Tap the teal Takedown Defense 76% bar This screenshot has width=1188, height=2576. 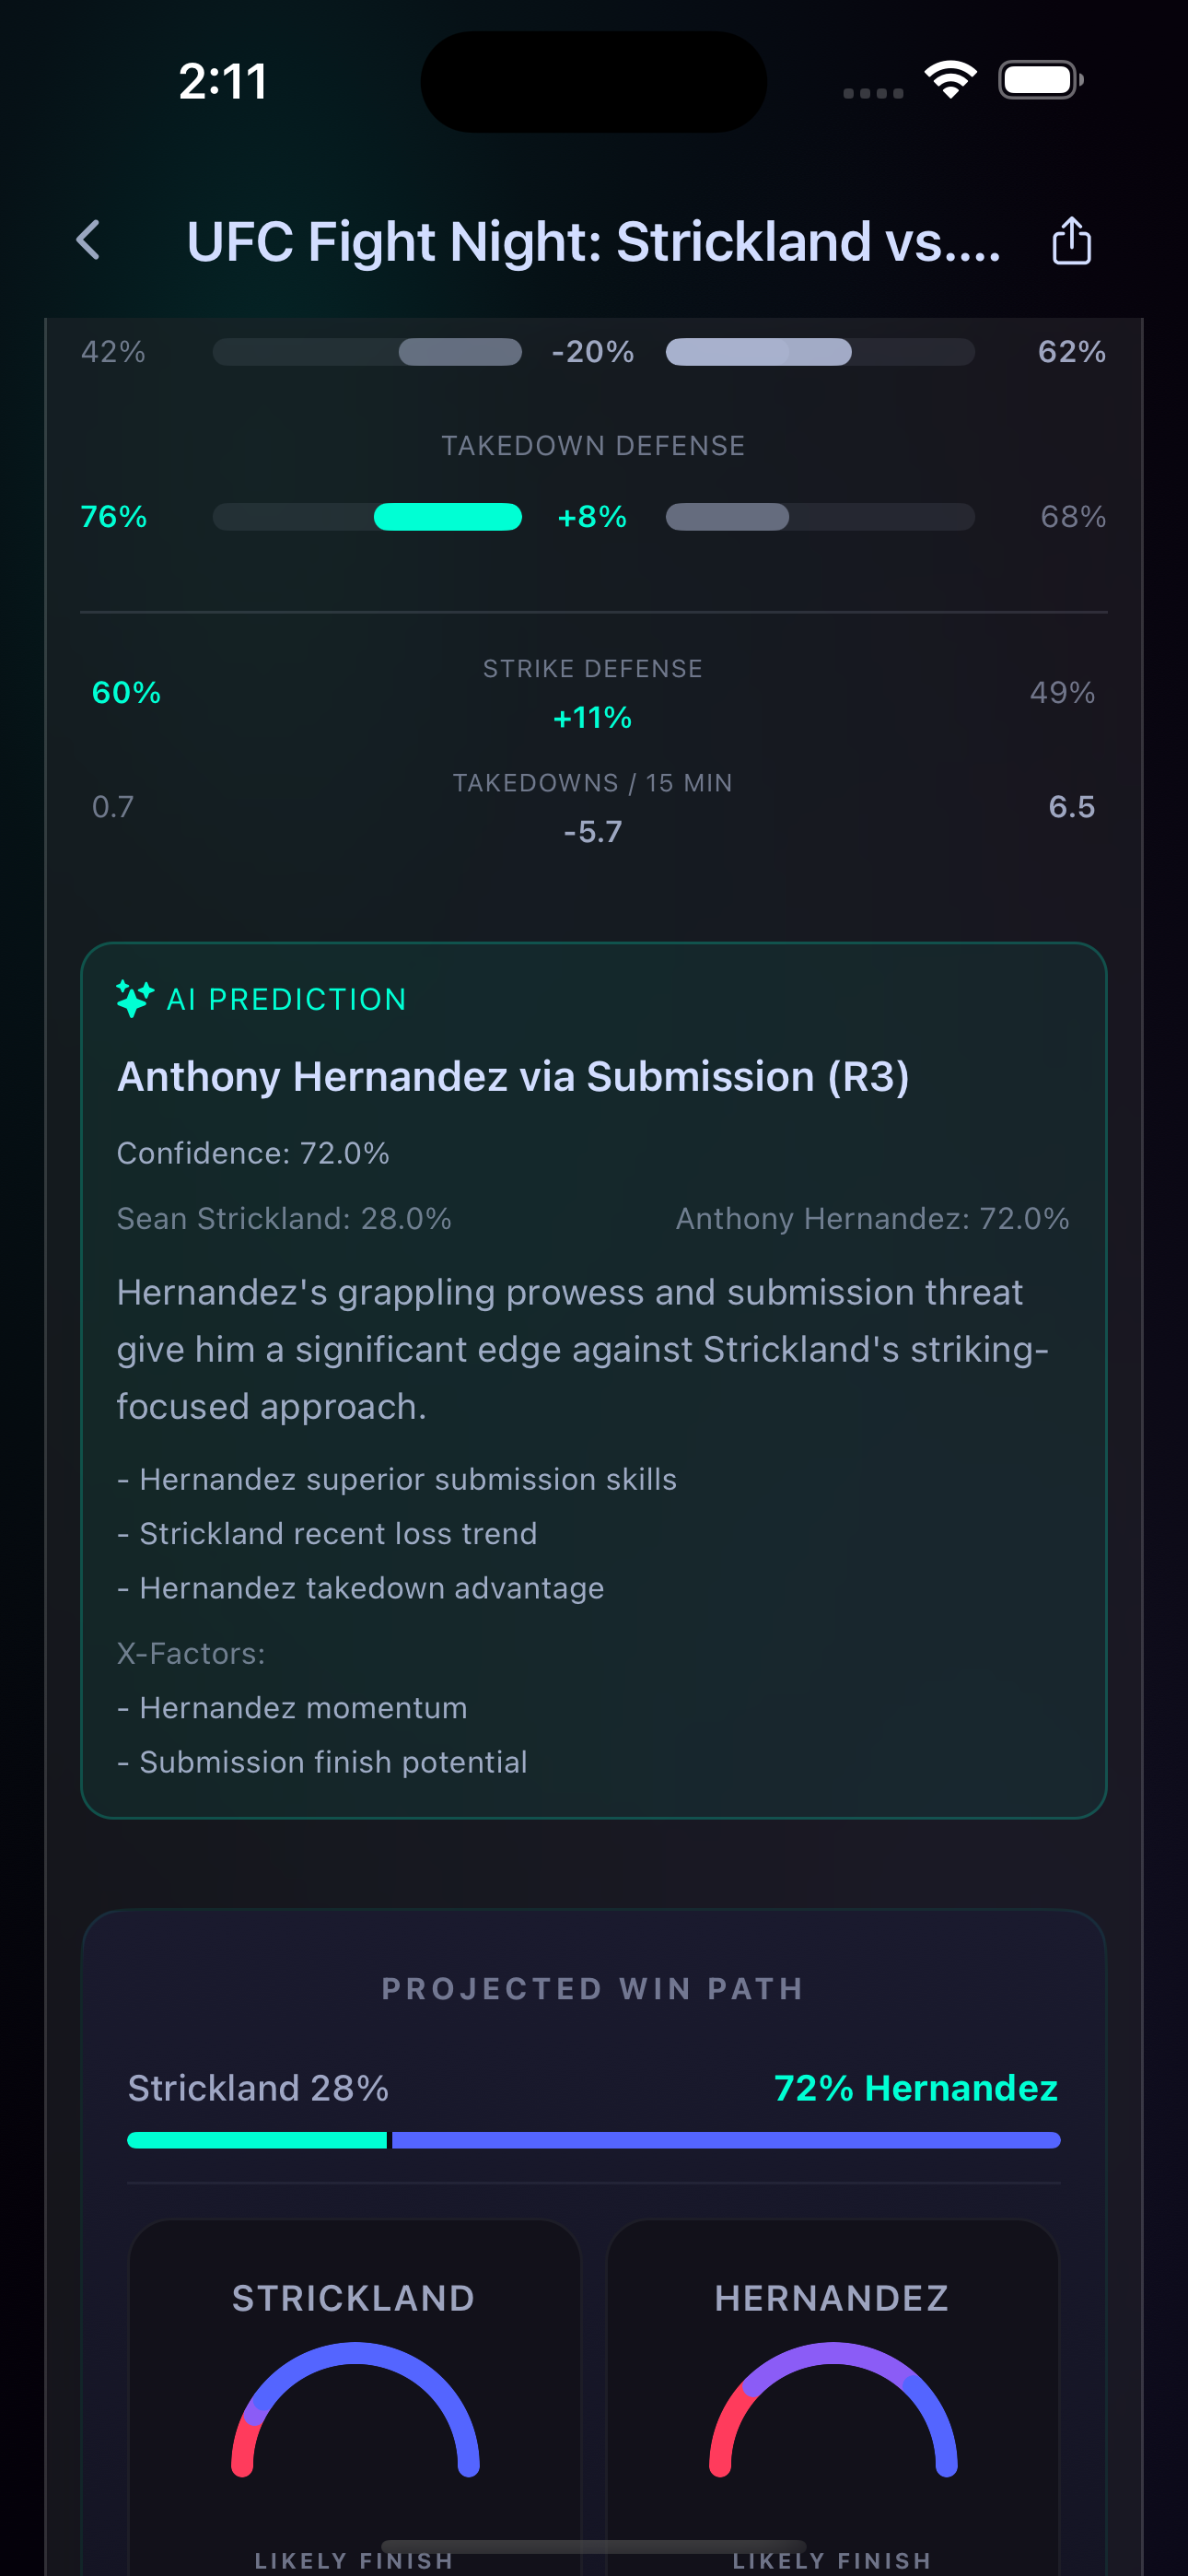(x=446, y=517)
